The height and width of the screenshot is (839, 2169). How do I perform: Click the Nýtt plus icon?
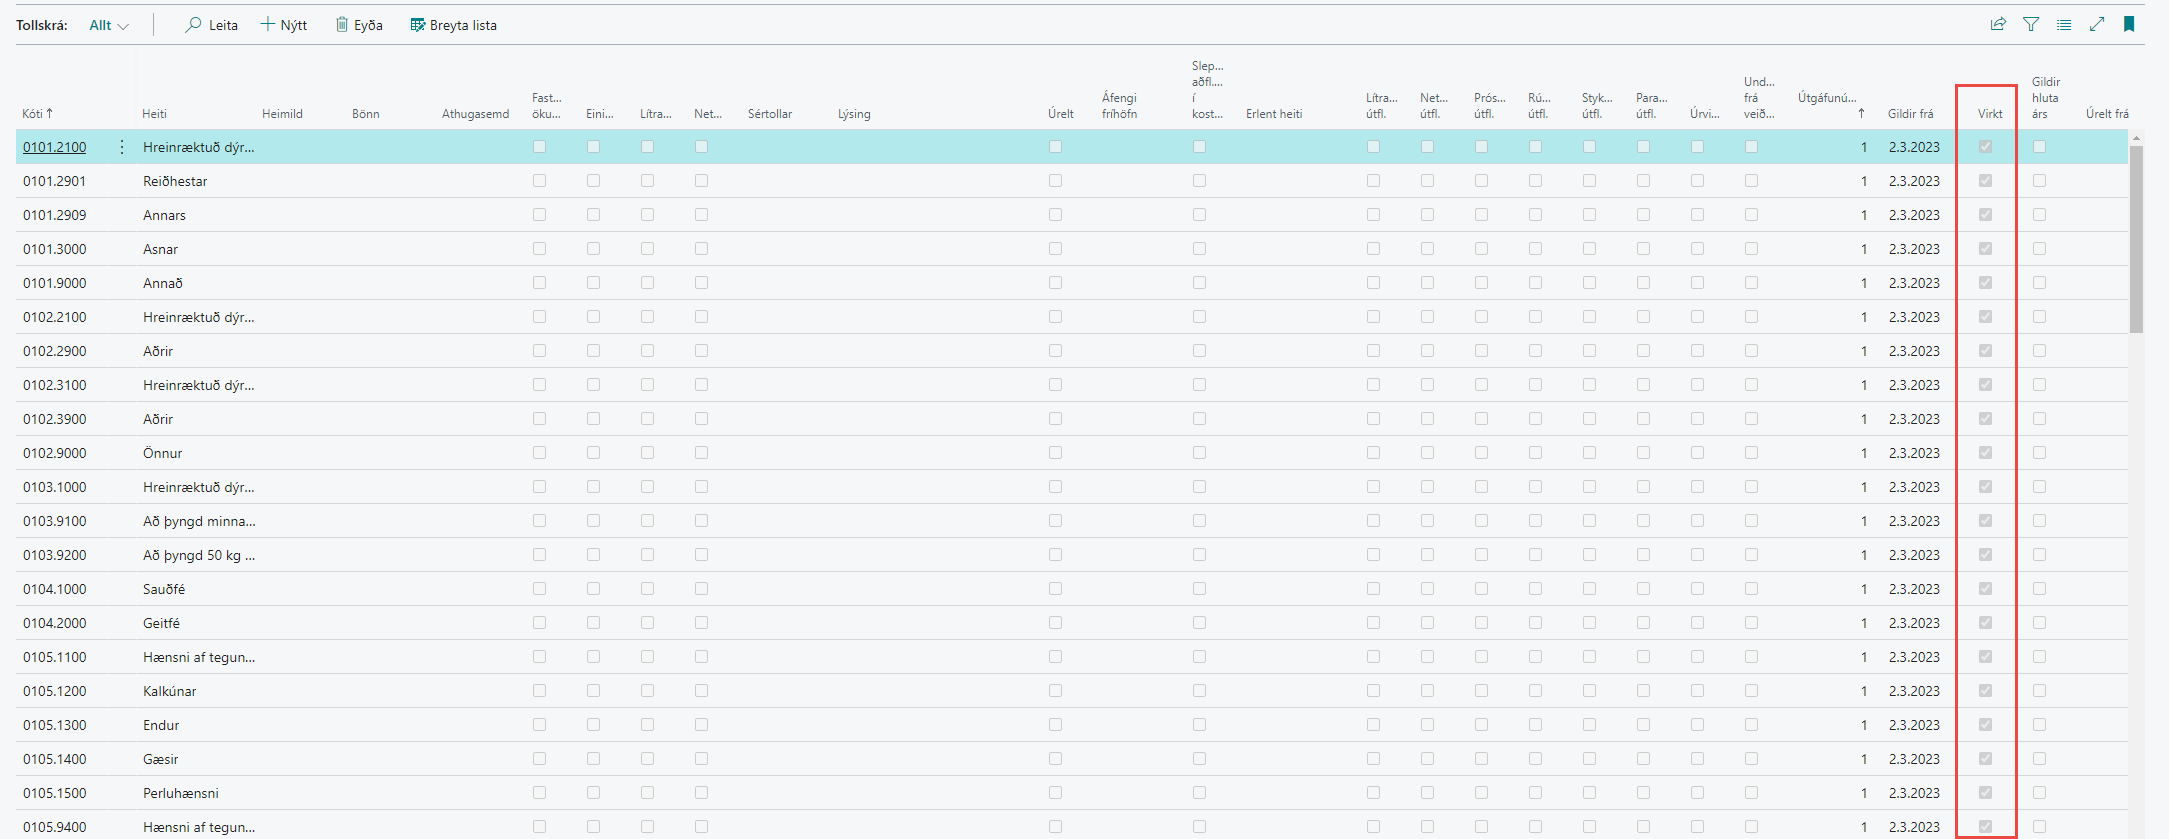pos(267,25)
